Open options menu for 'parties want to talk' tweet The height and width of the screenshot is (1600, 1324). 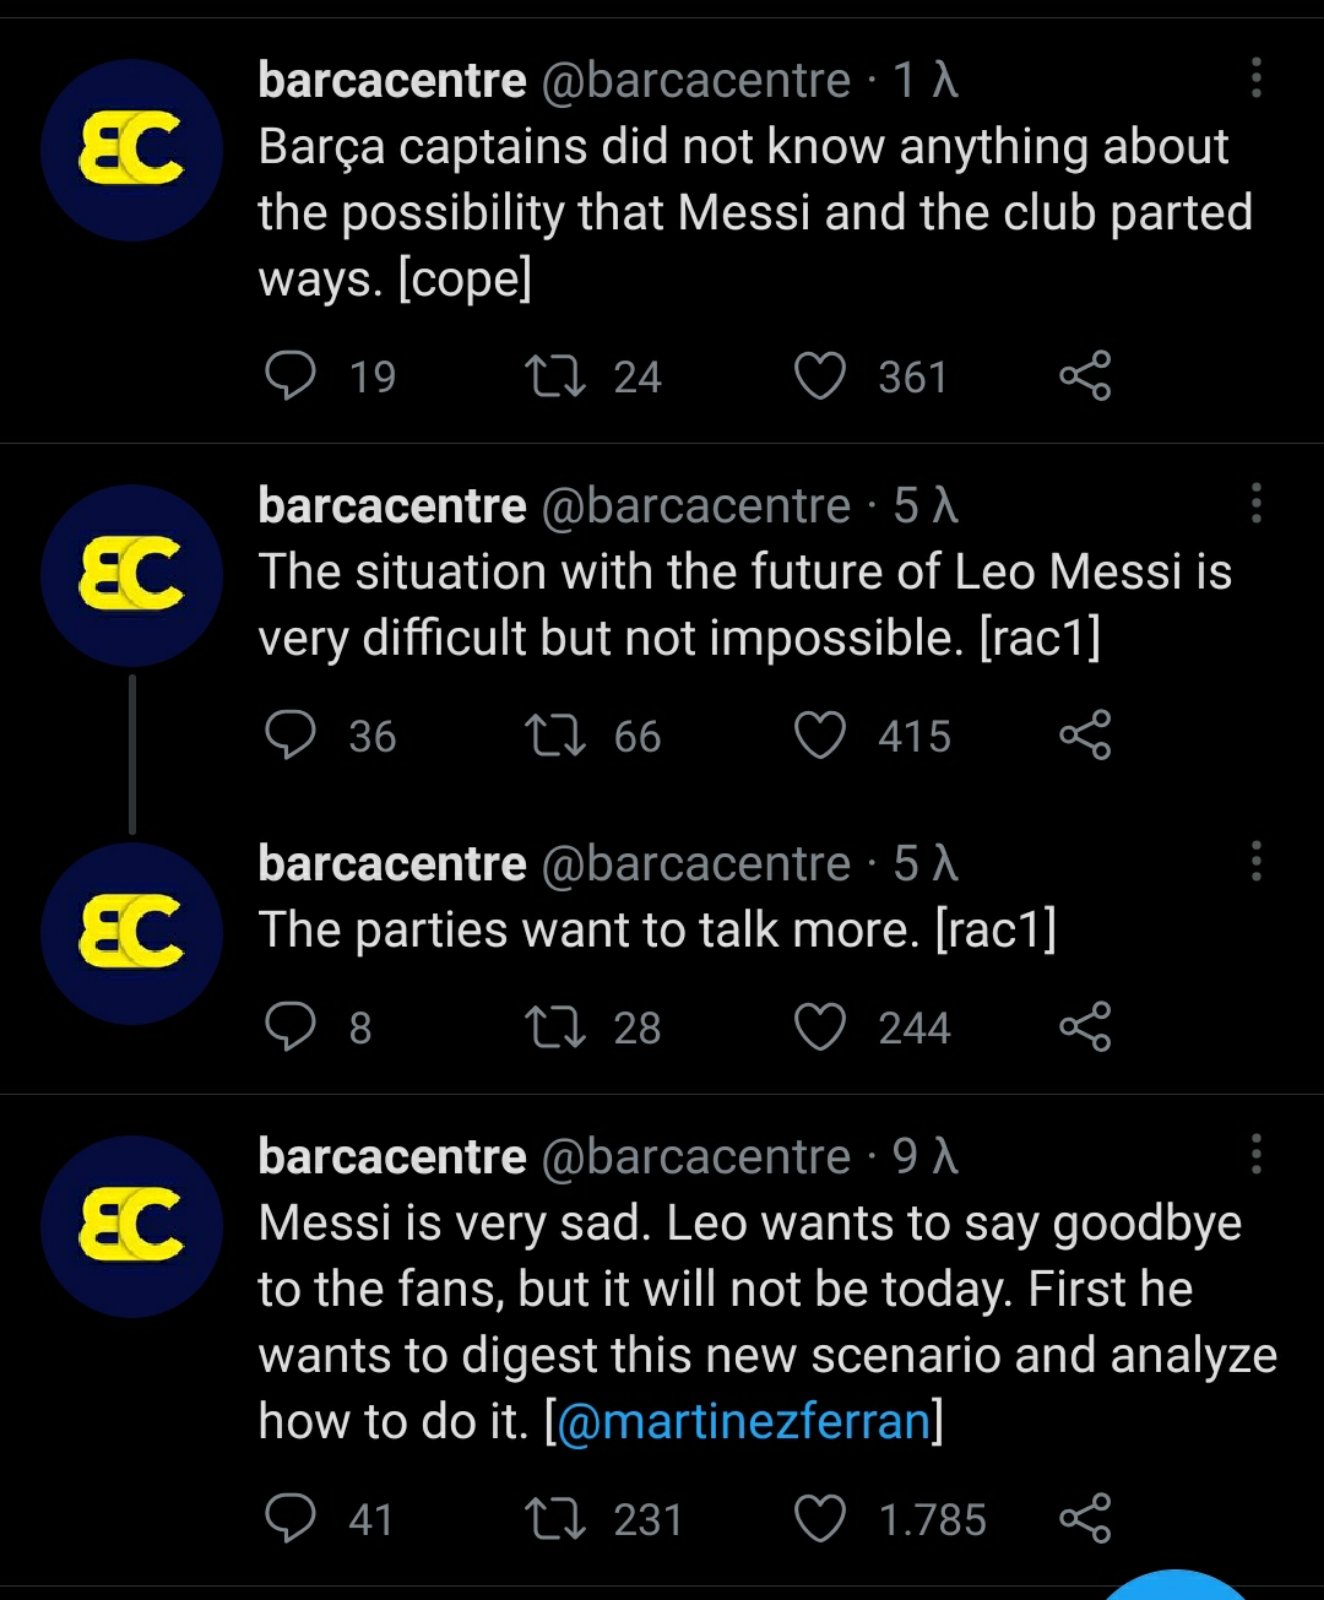tap(1256, 861)
